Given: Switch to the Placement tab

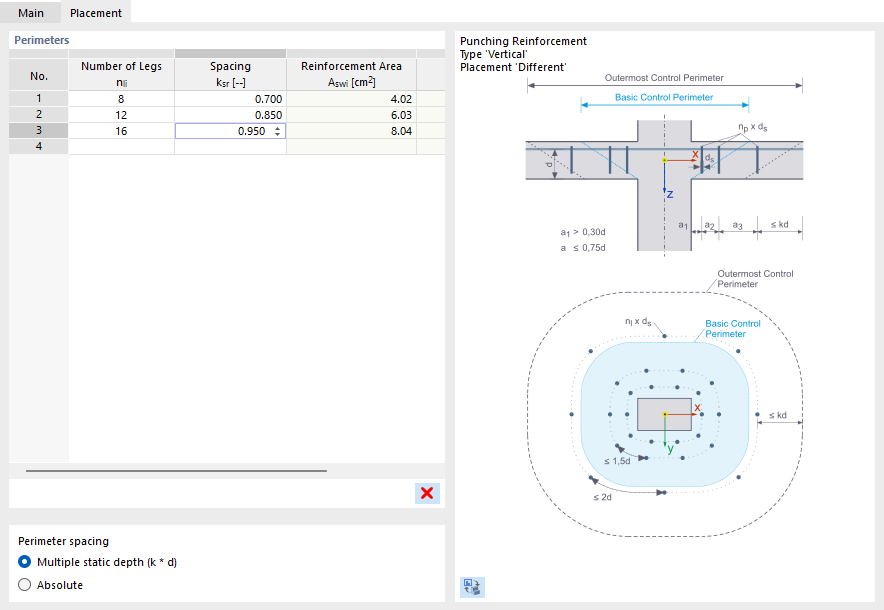Looking at the screenshot, I should (x=96, y=14).
